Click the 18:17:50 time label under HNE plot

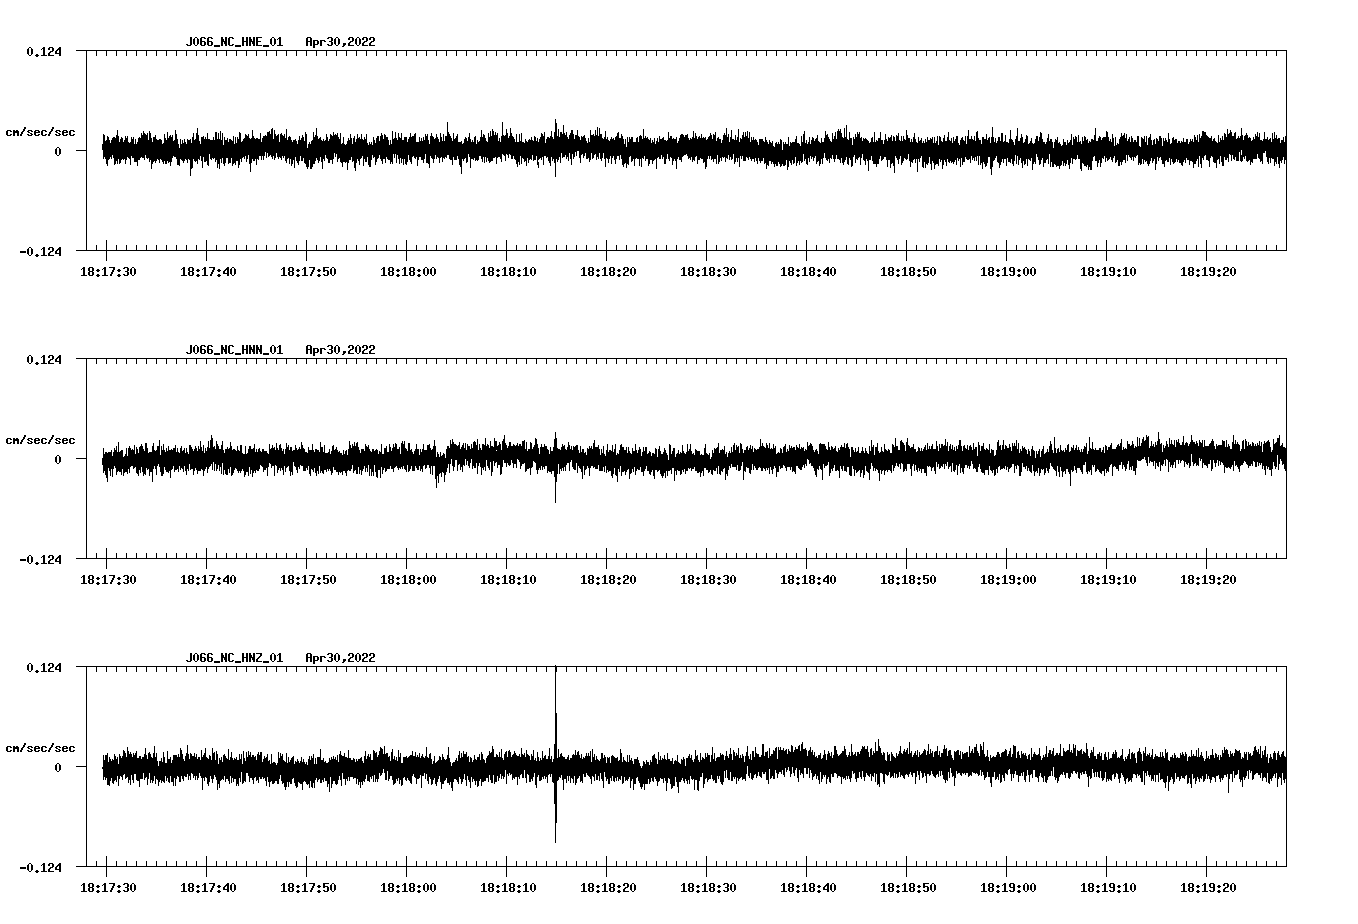[x=308, y=271]
